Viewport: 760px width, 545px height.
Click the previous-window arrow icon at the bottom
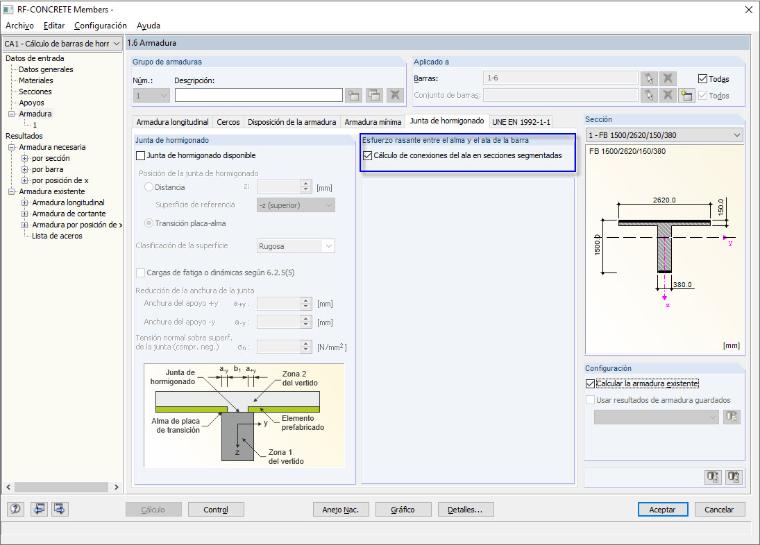pos(39,509)
